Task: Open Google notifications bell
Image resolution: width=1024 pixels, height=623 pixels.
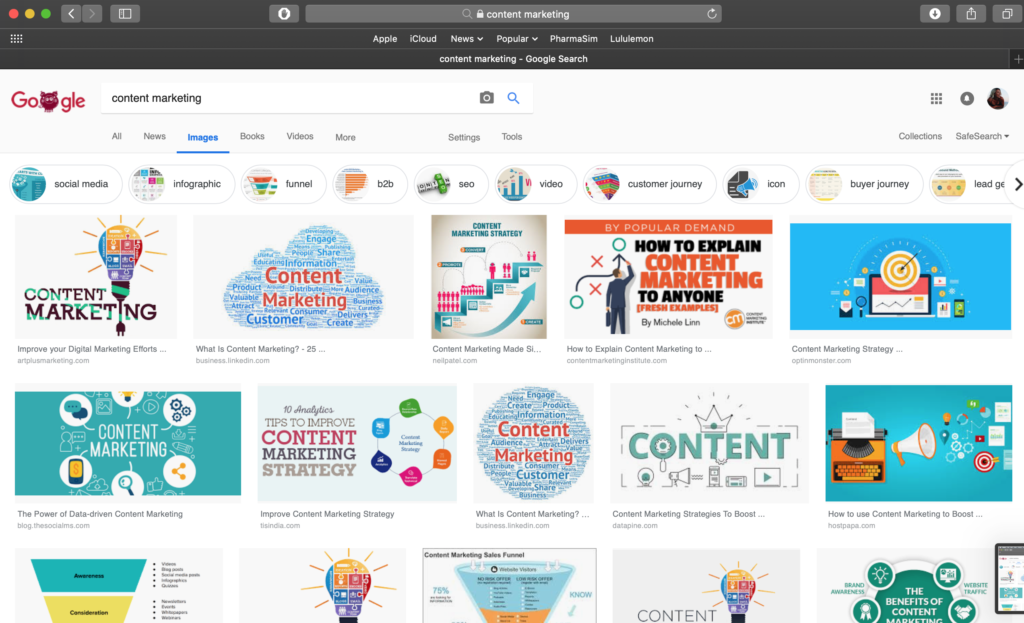Action: point(967,99)
